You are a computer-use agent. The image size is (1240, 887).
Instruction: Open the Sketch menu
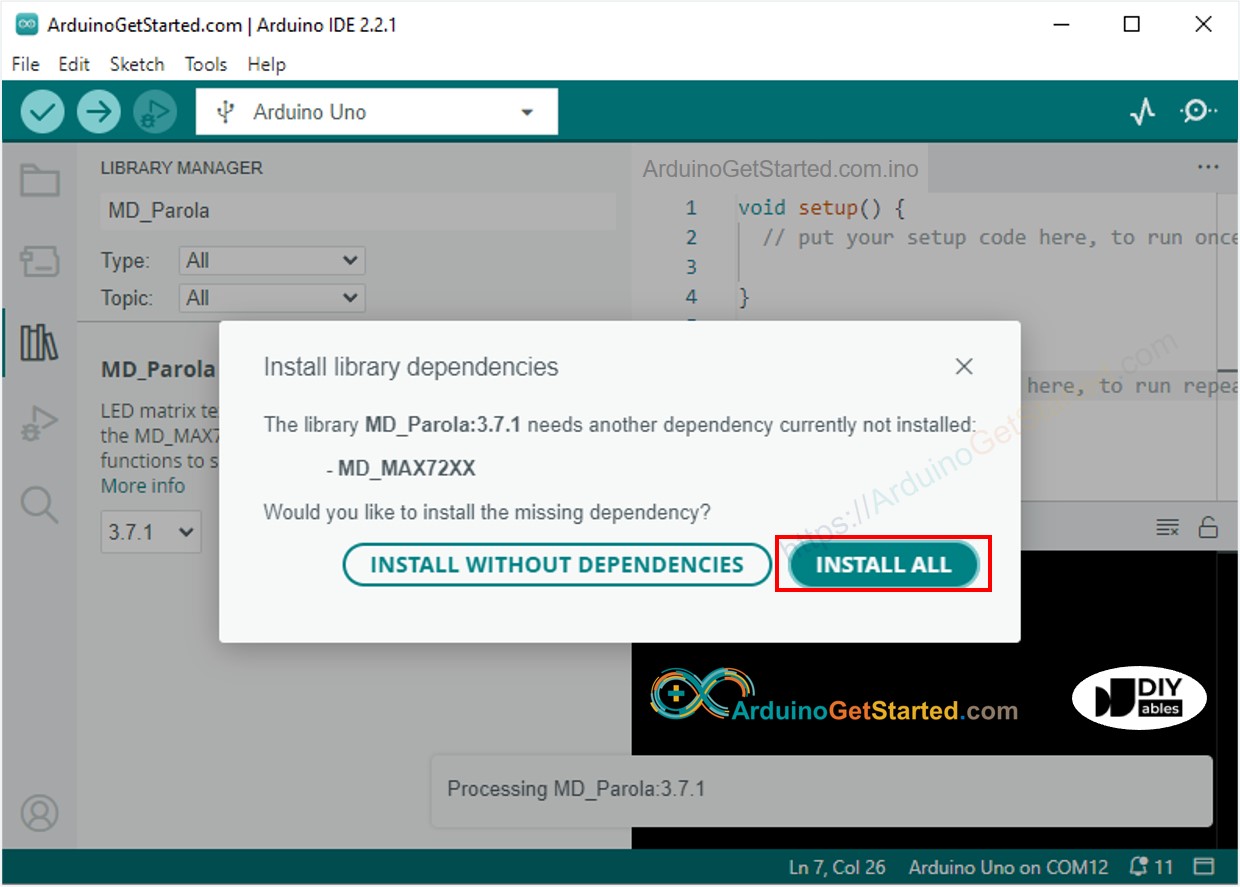coord(137,64)
